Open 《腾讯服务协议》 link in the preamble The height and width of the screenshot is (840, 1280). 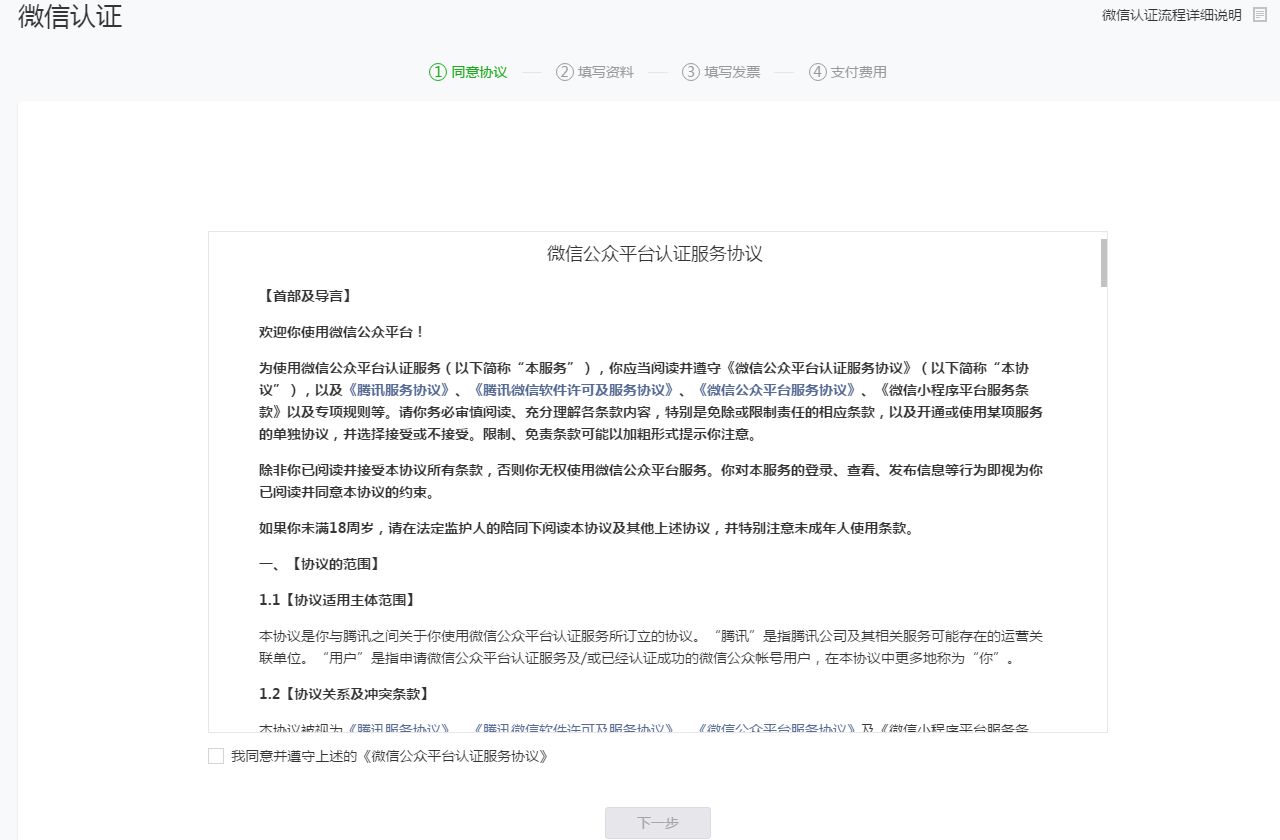(x=398, y=390)
